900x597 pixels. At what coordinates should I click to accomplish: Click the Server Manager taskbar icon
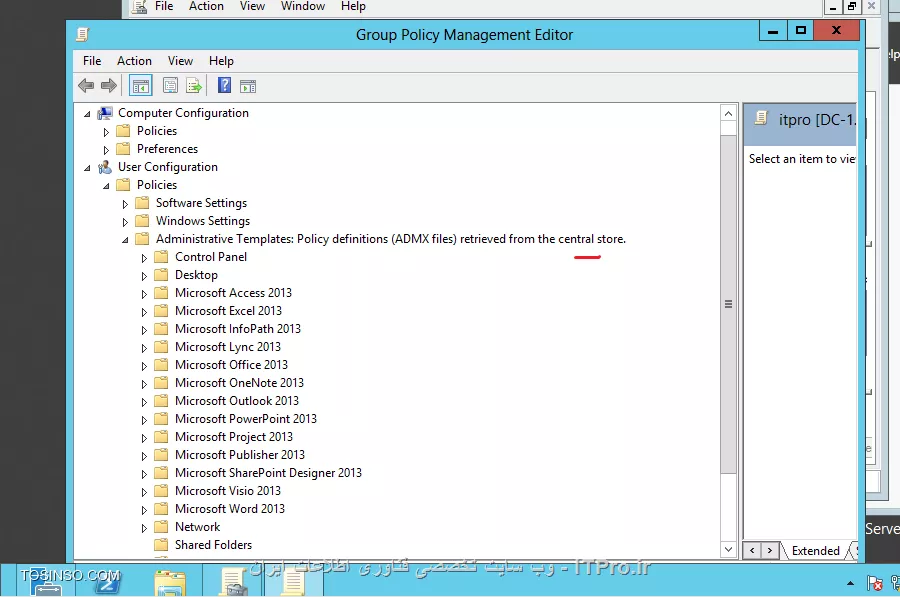point(46,583)
